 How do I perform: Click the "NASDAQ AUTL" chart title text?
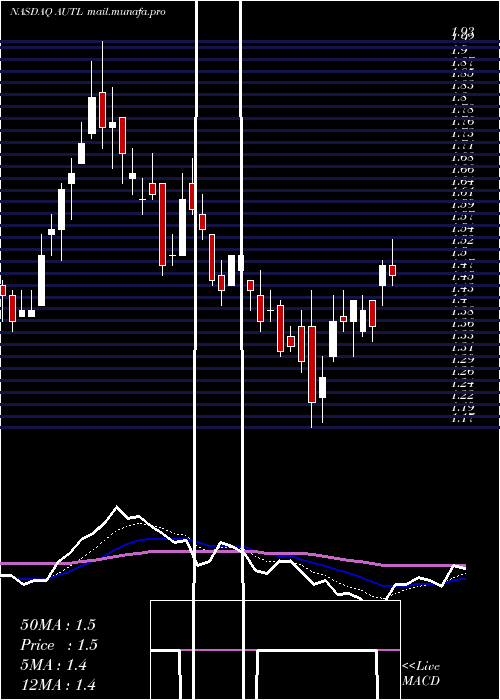46,12
